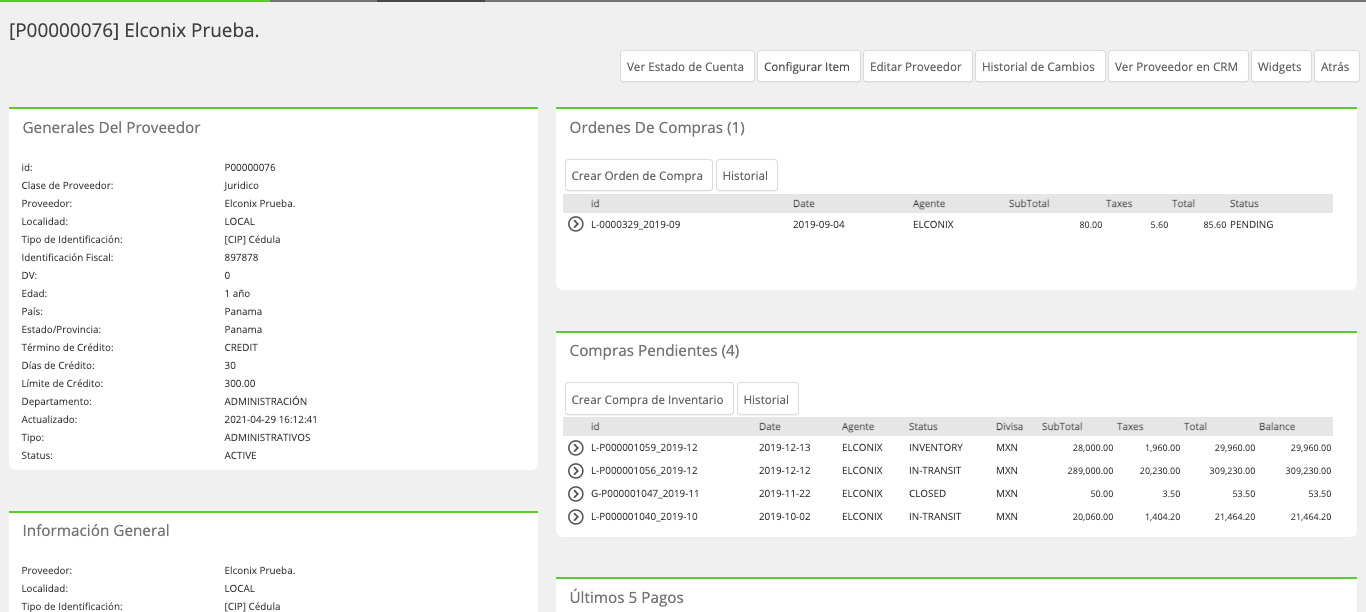
Task: Click the Compras Pendientes (4) heading
Action: pos(654,351)
